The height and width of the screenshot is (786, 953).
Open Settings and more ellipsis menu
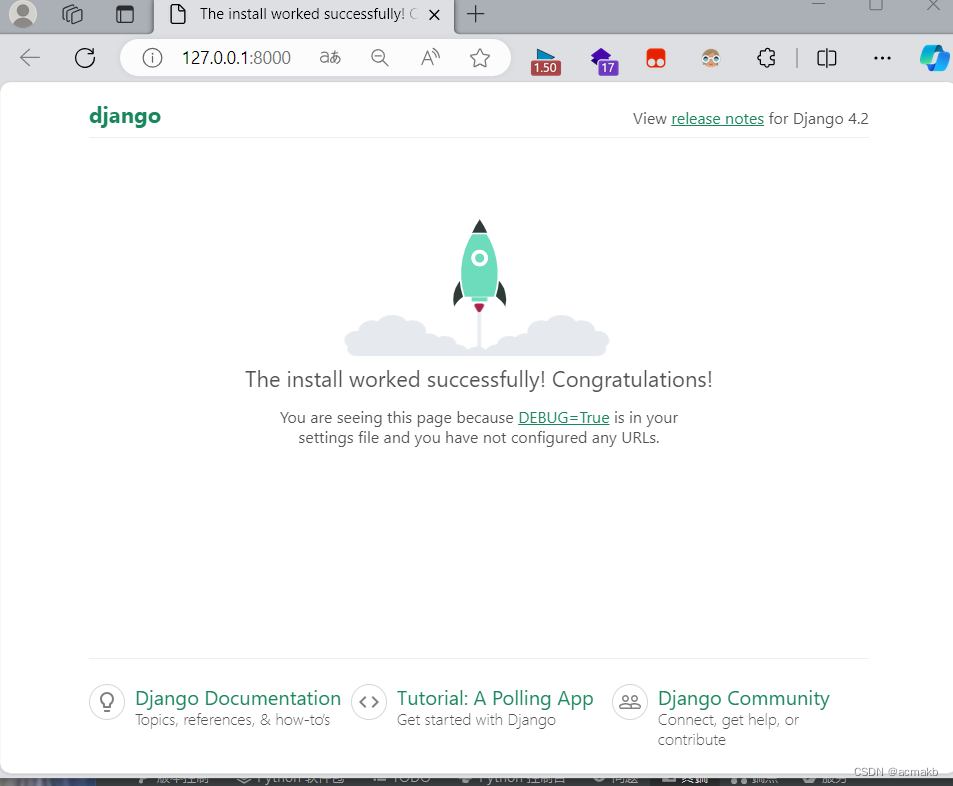882,58
